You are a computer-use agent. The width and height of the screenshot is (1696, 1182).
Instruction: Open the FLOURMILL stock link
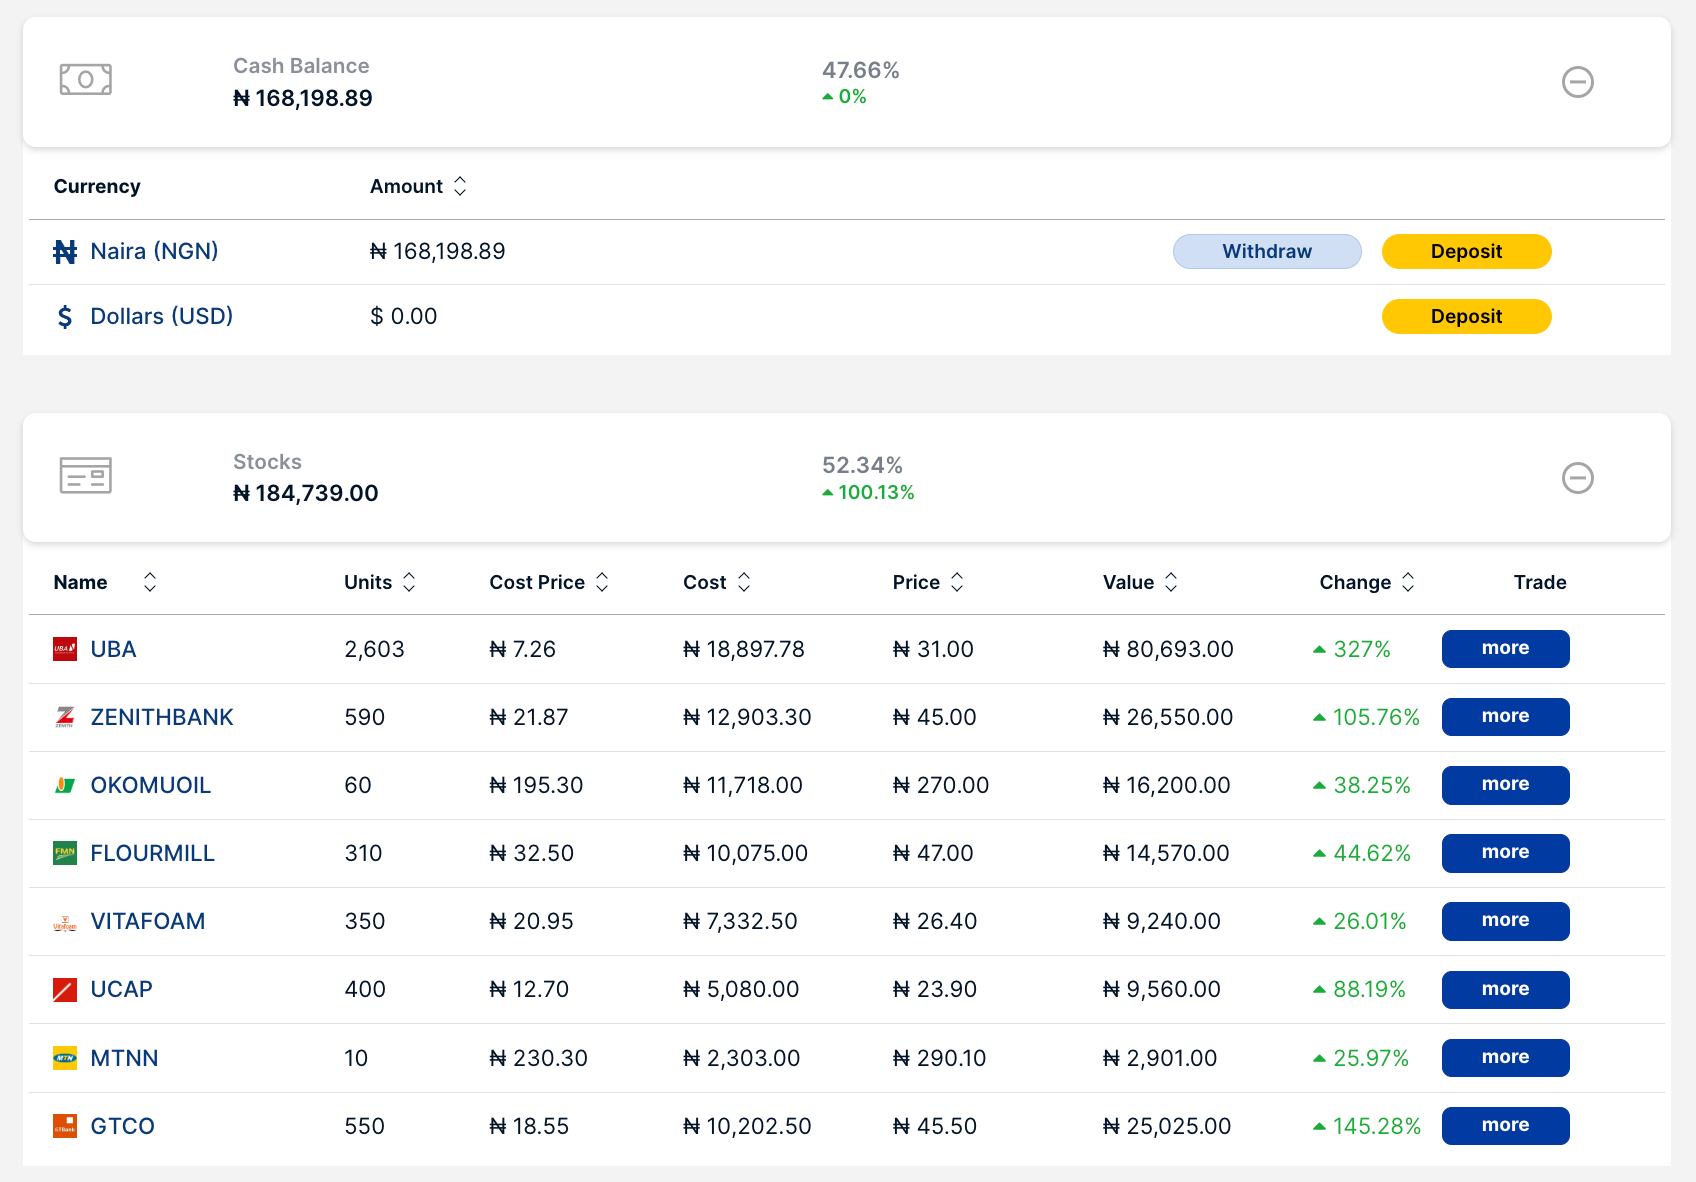pyautogui.click(x=153, y=853)
